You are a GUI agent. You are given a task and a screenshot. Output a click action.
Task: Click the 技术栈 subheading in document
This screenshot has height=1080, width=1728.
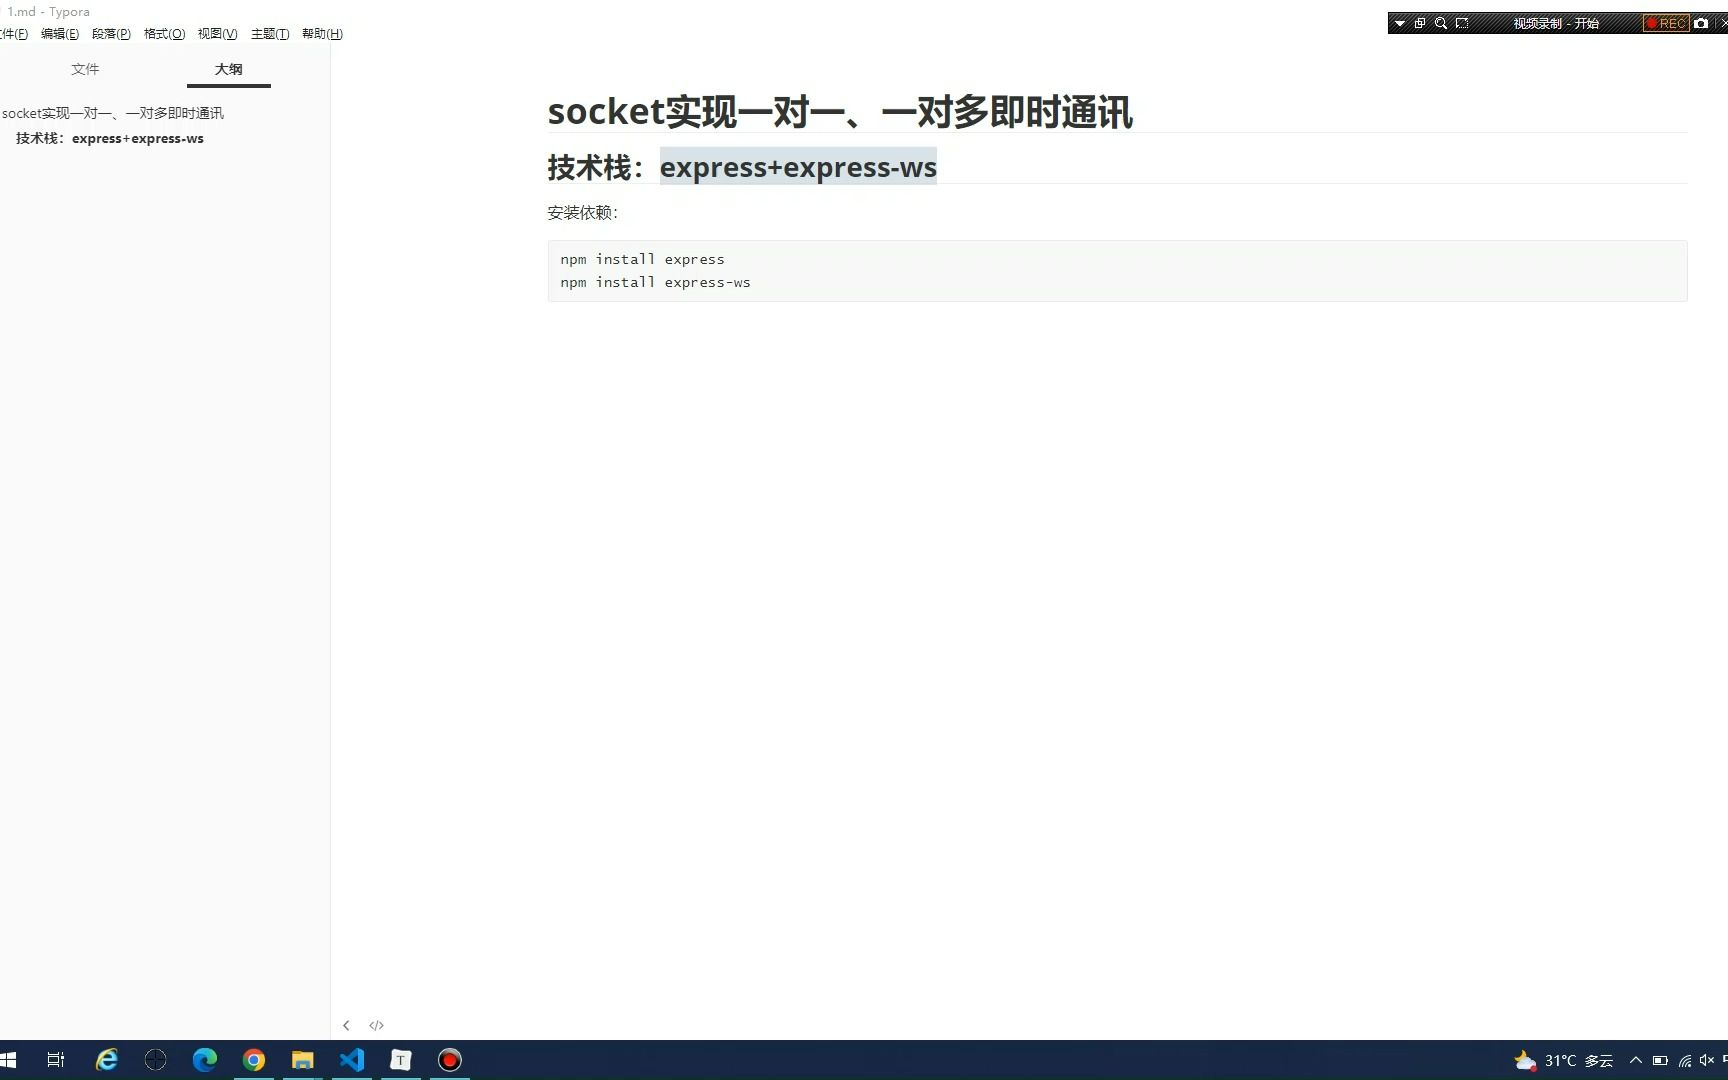pyautogui.click(x=742, y=167)
